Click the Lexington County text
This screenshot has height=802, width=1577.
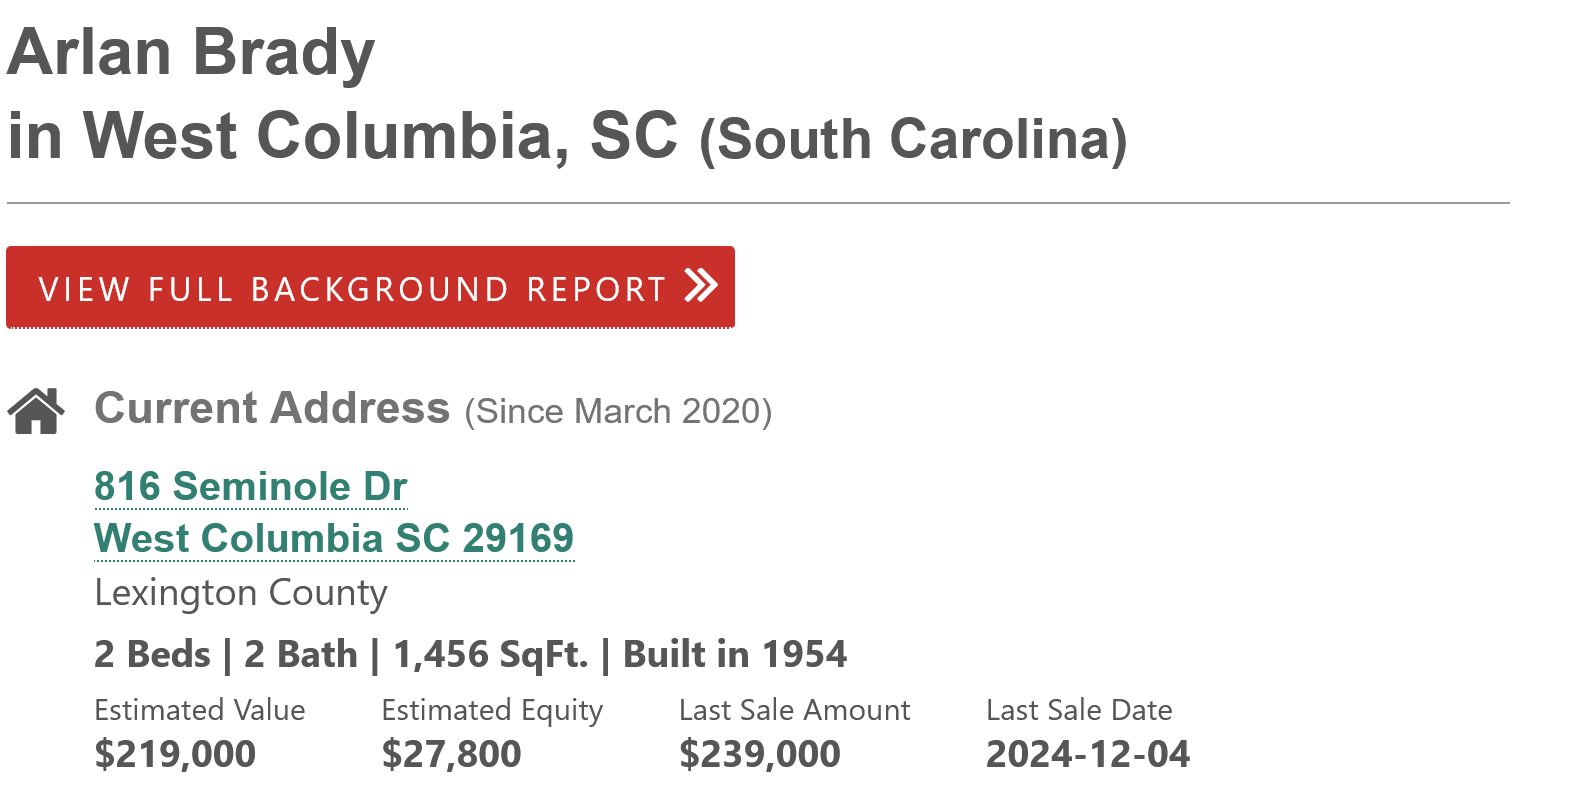click(240, 593)
